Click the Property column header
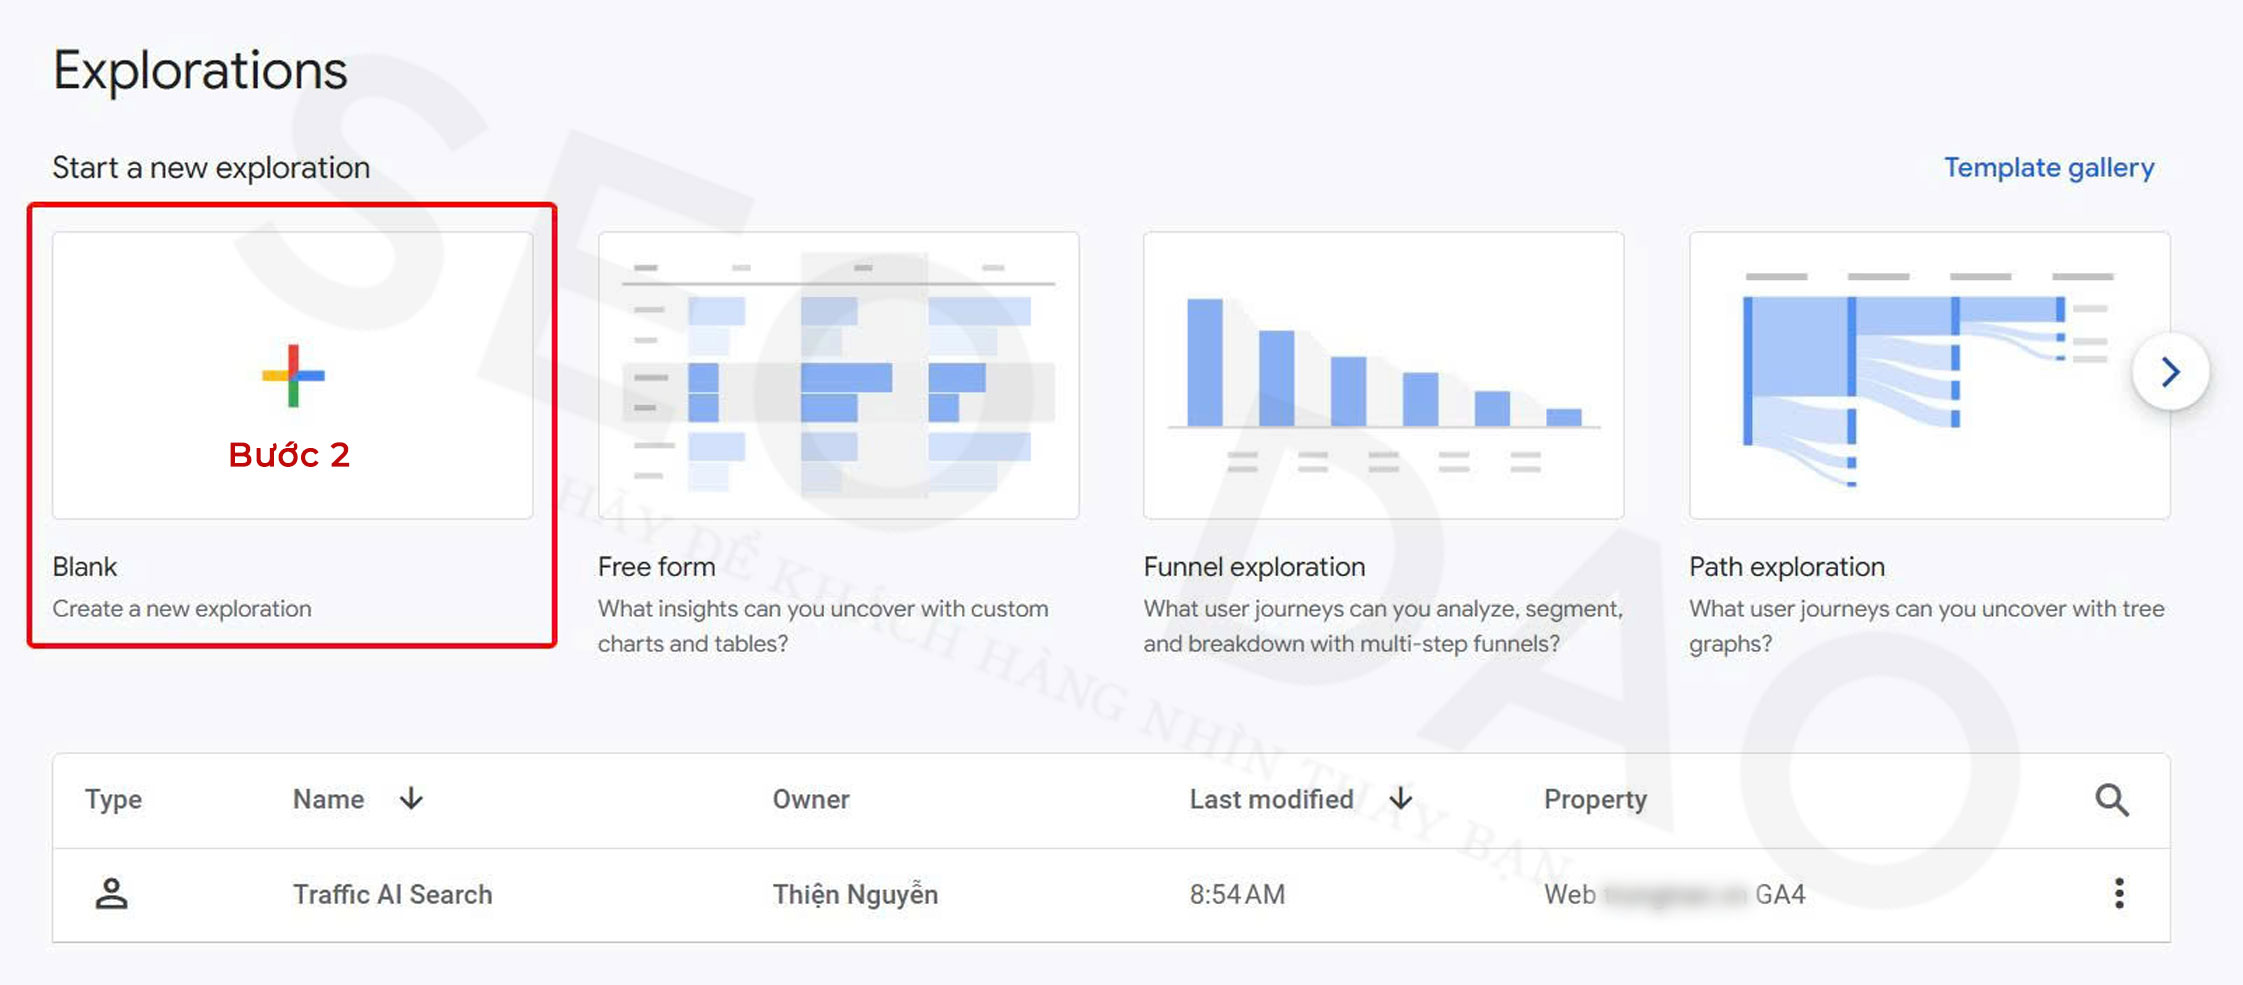Image resolution: width=2243 pixels, height=985 pixels. [x=1595, y=799]
